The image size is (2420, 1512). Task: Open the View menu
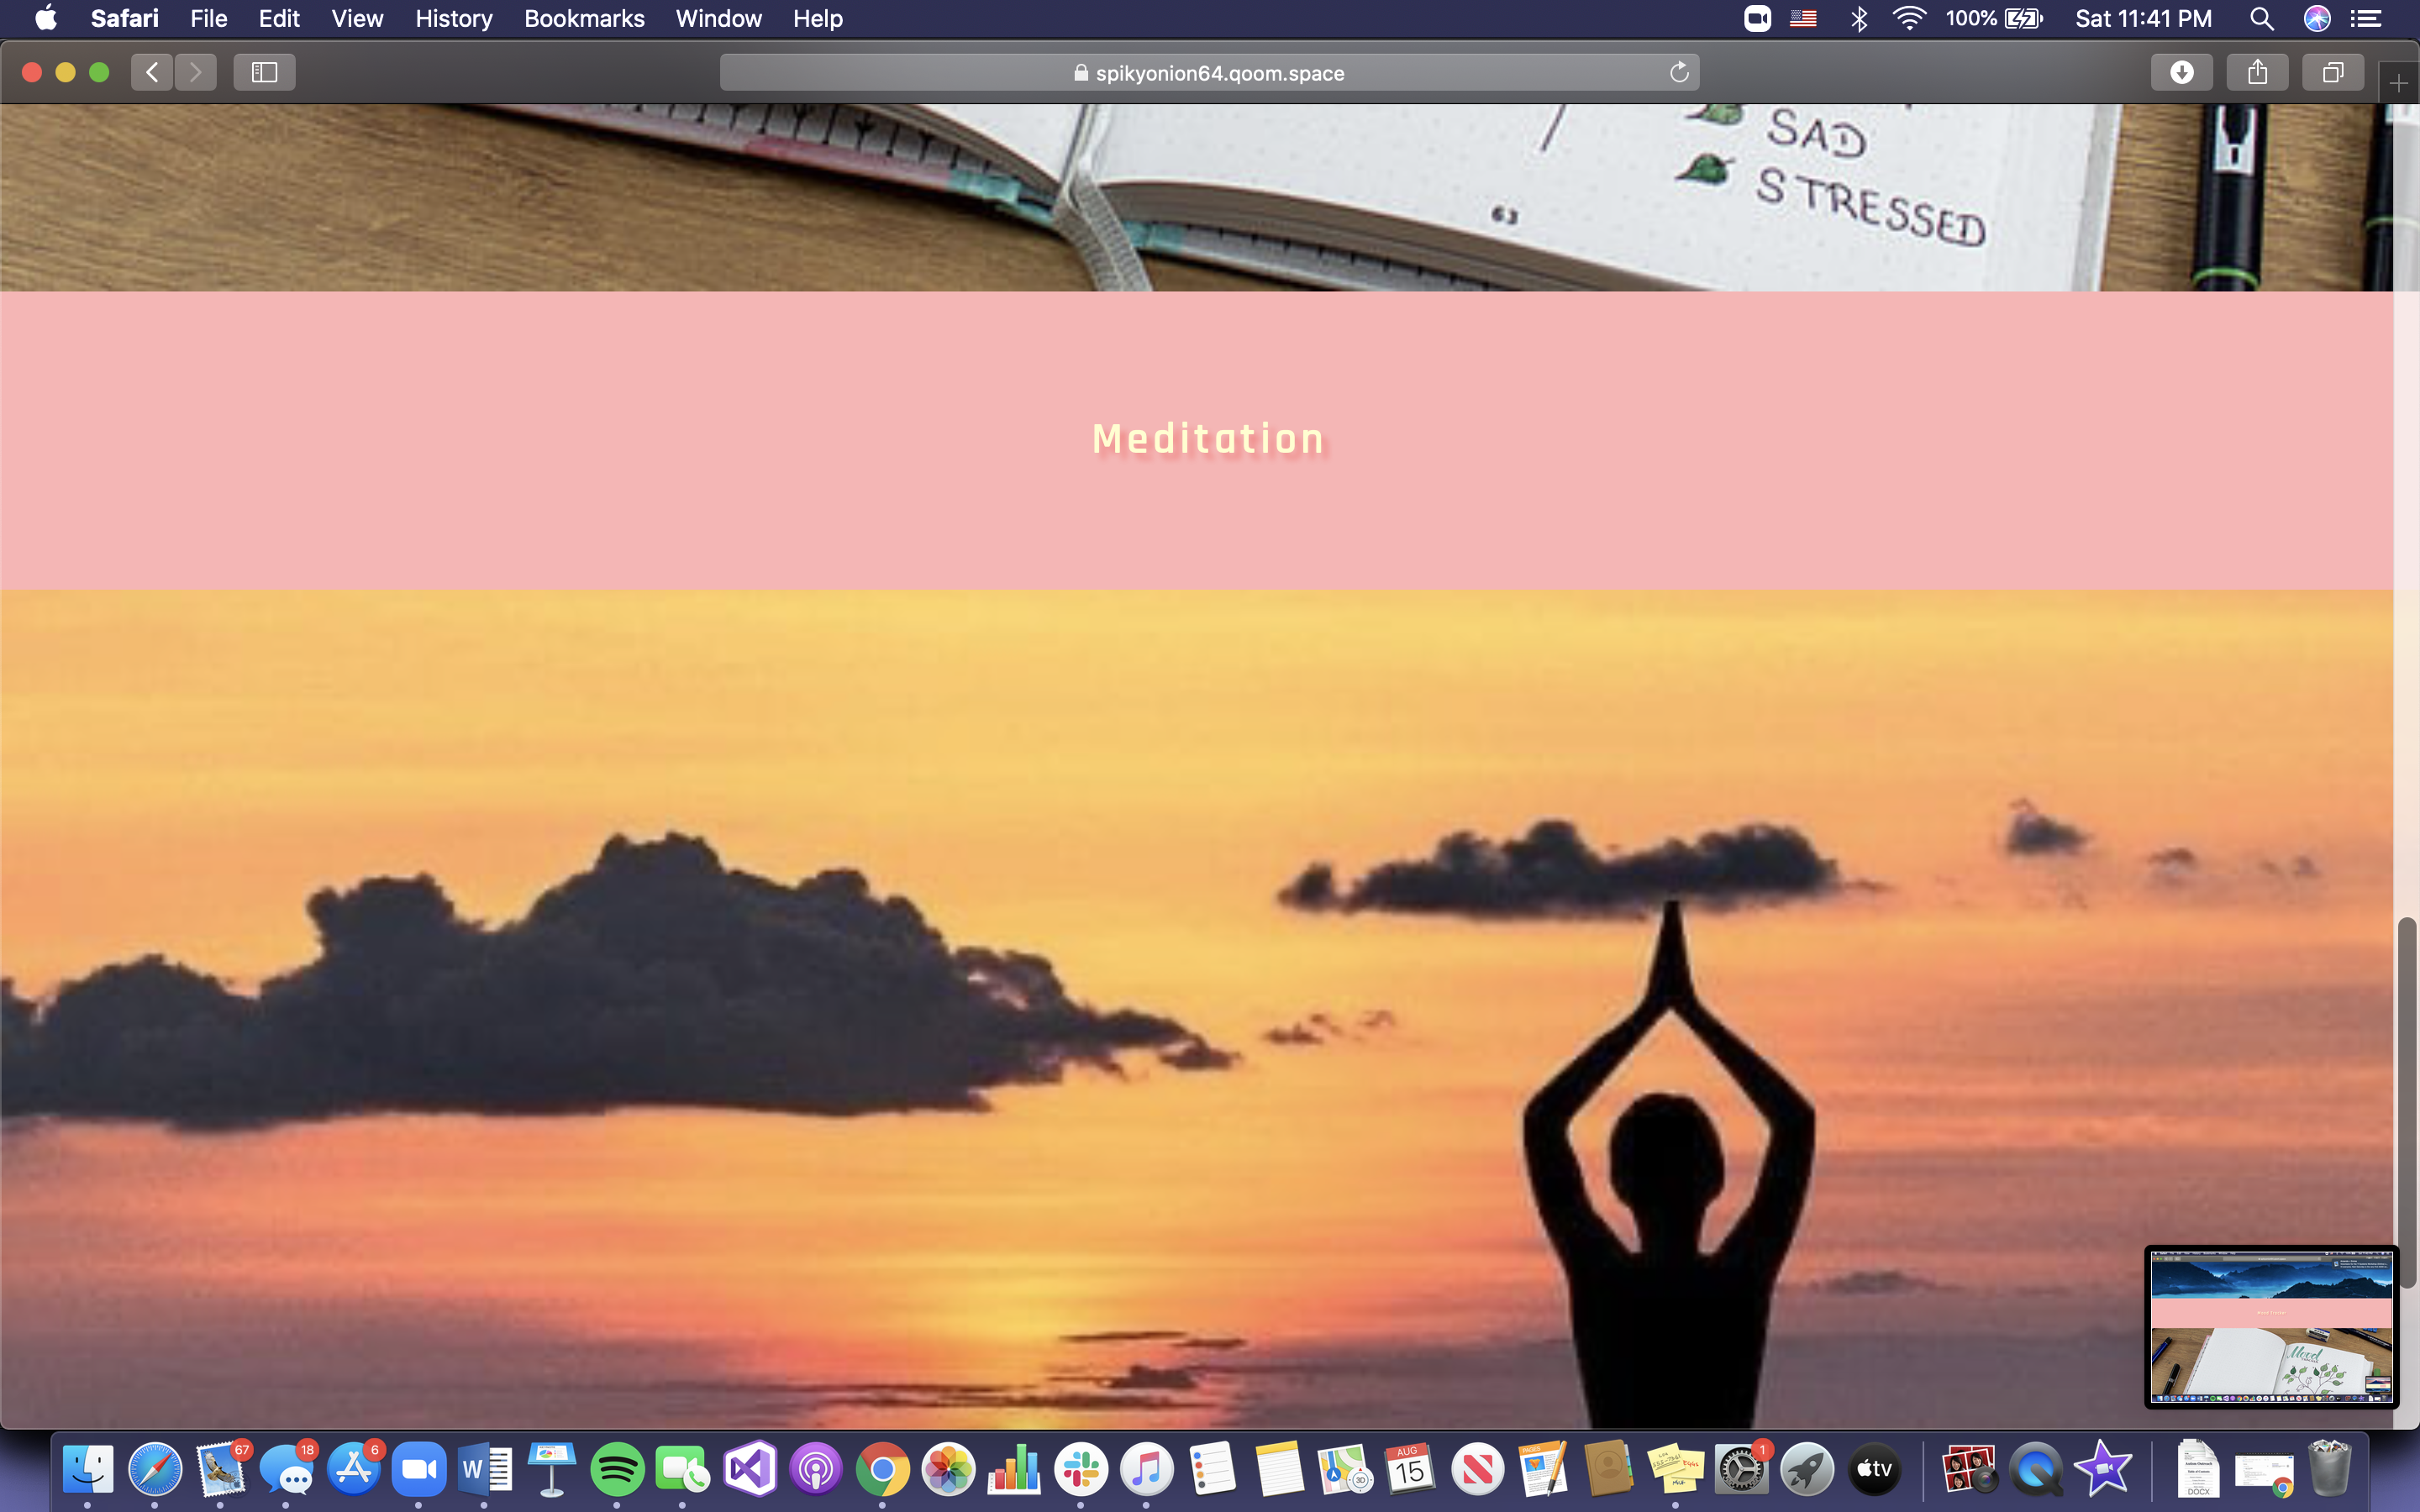tap(357, 18)
